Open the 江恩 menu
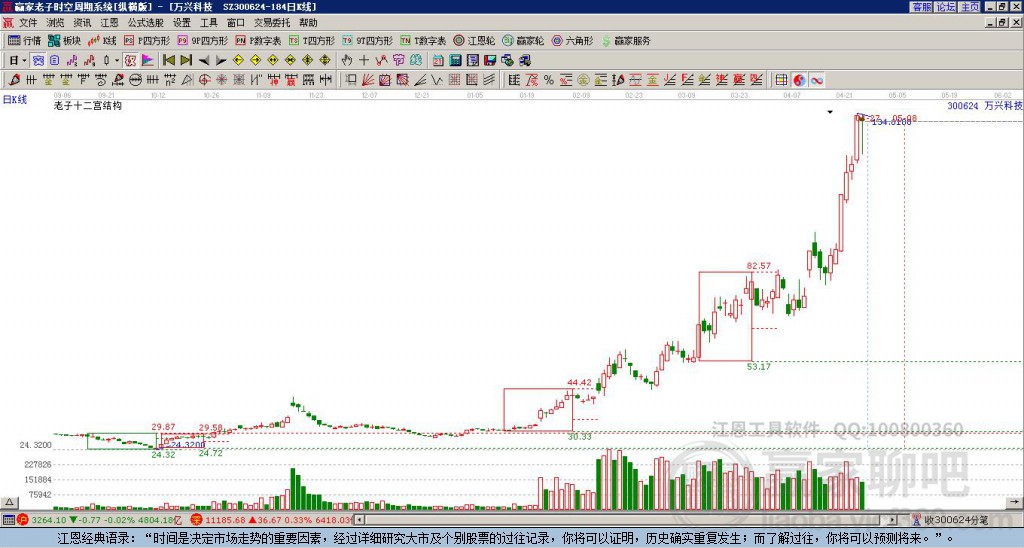The image size is (1024, 548). point(110,23)
